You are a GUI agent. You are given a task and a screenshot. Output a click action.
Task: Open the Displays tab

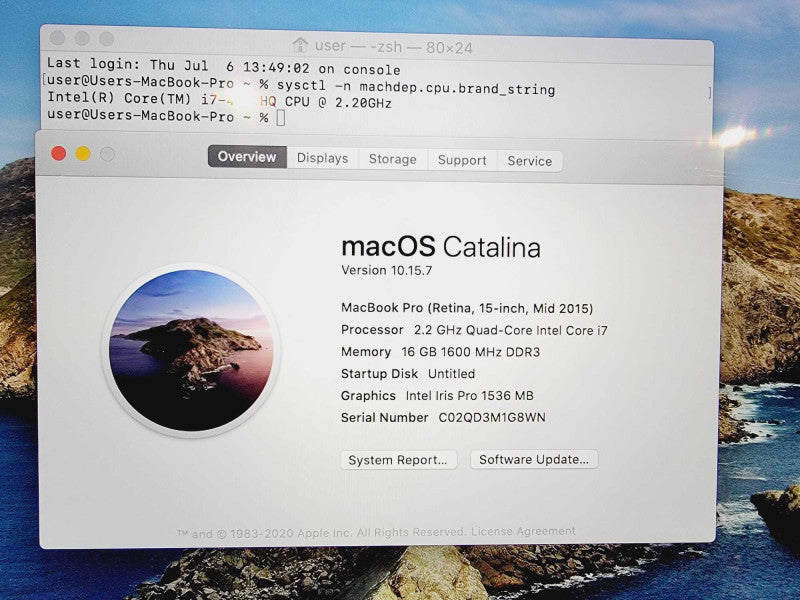point(322,158)
